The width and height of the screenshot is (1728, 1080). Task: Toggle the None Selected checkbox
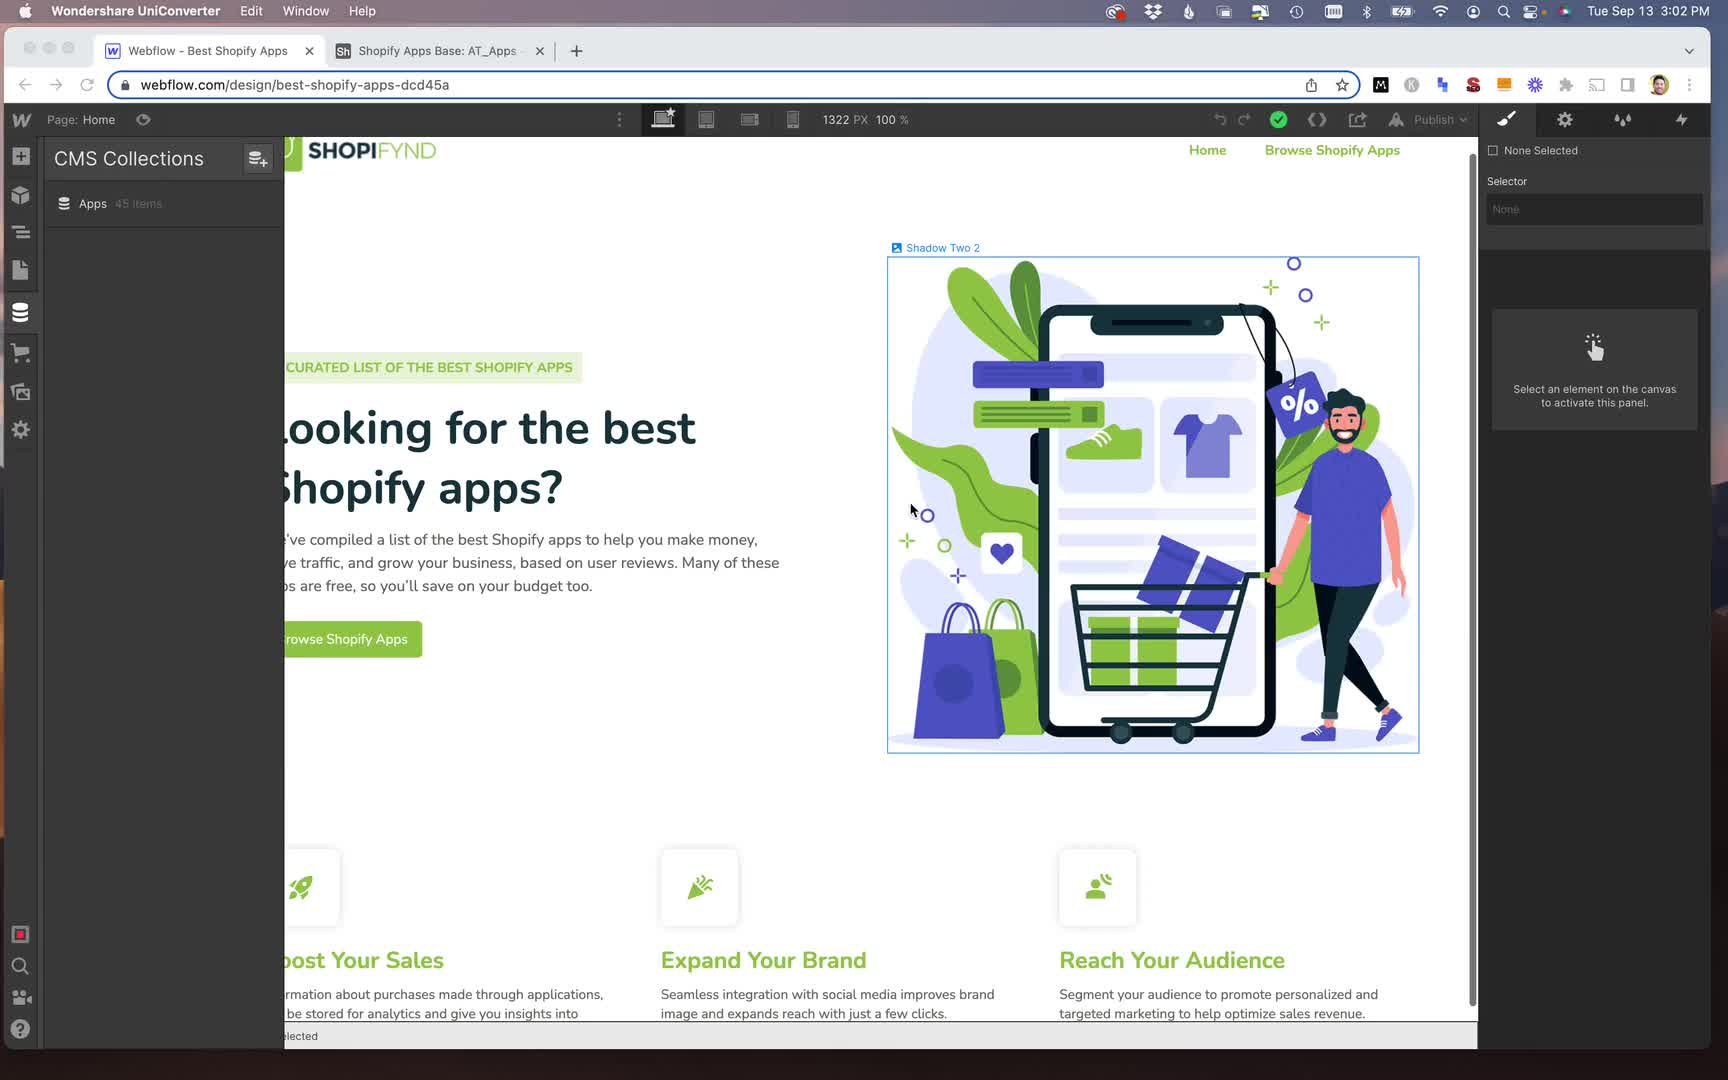1493,151
